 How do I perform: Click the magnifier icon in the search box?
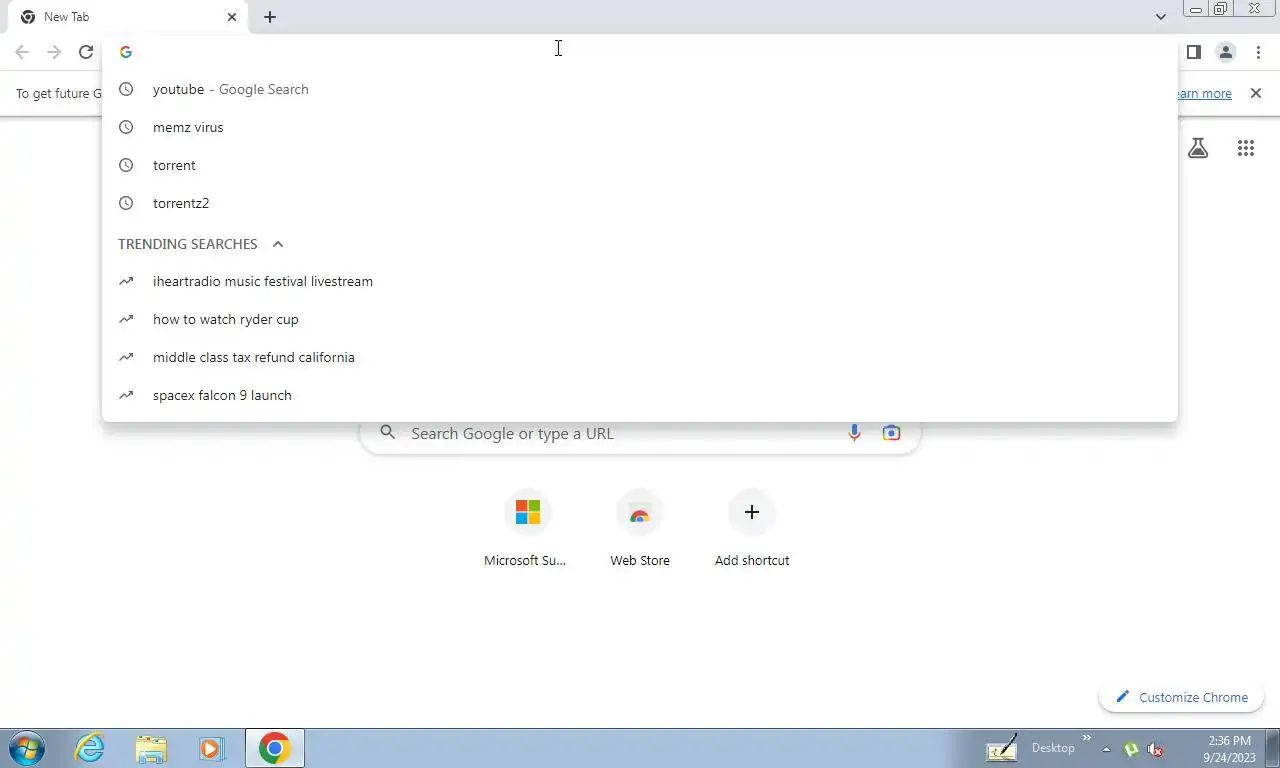(388, 433)
